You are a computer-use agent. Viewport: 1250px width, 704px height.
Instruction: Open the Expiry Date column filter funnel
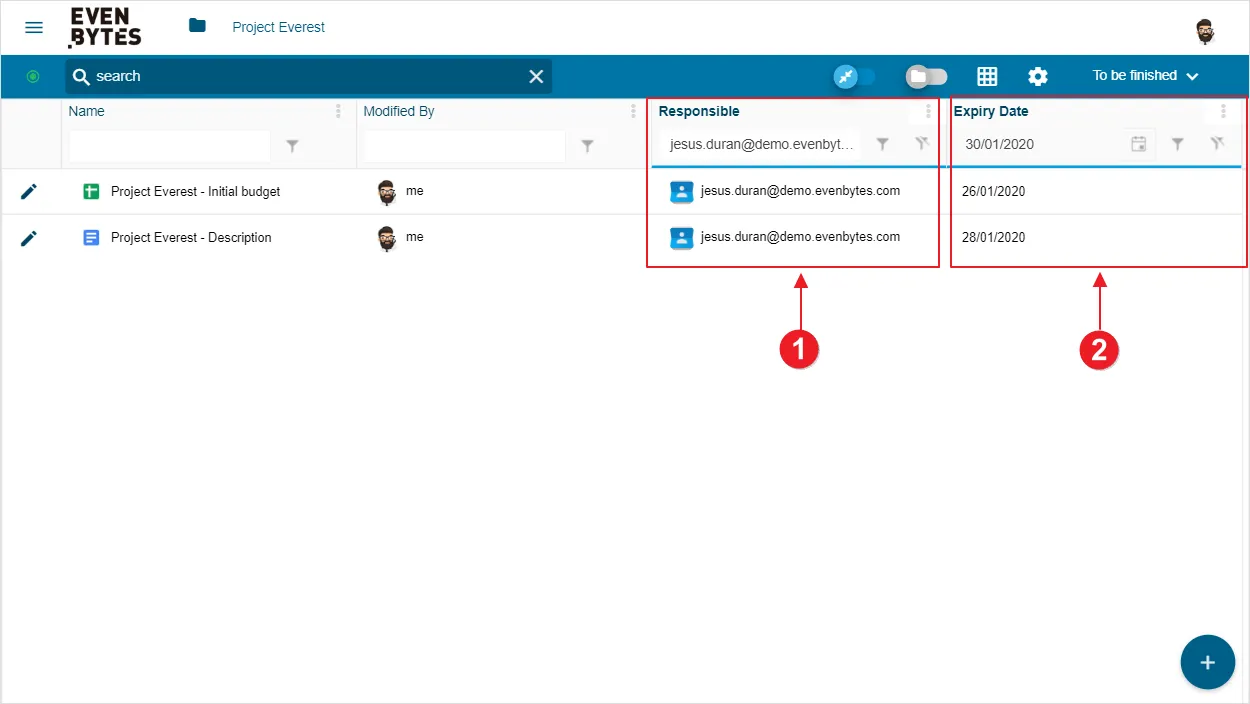coord(1177,144)
